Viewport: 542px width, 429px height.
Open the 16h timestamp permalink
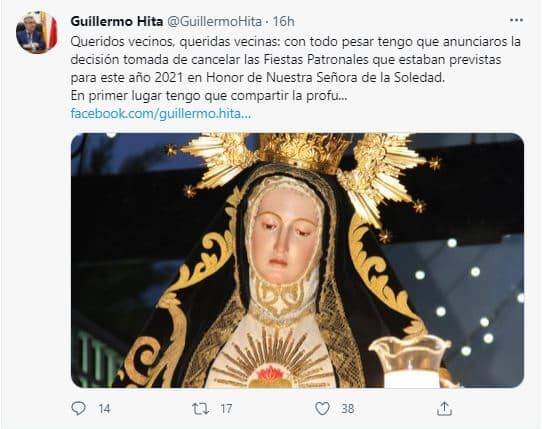pyautogui.click(x=283, y=21)
